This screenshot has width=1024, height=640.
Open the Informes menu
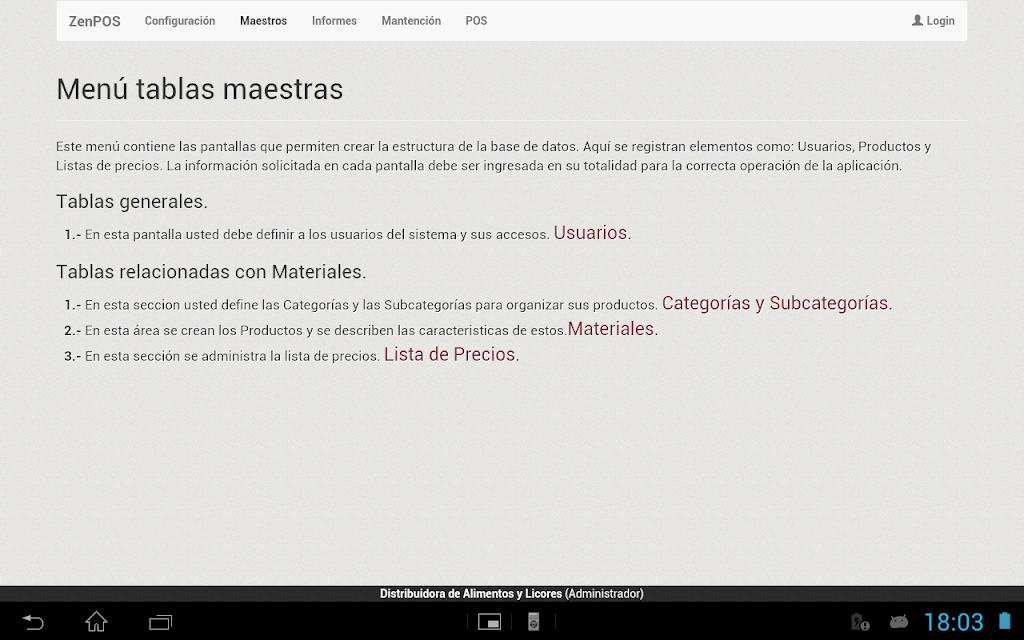point(334,21)
